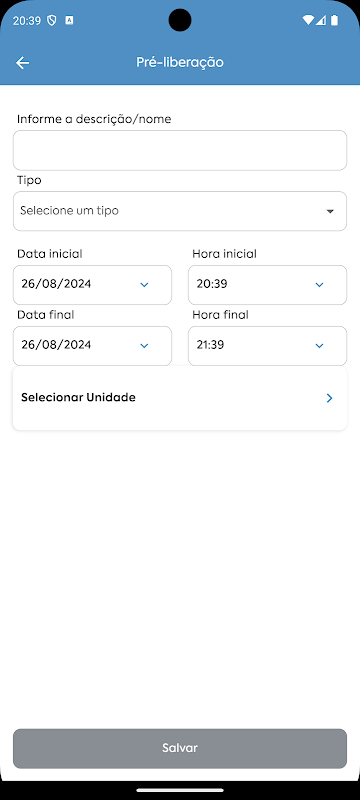
Task: Expand the Hora inicial time chevron
Action: (x=320, y=285)
